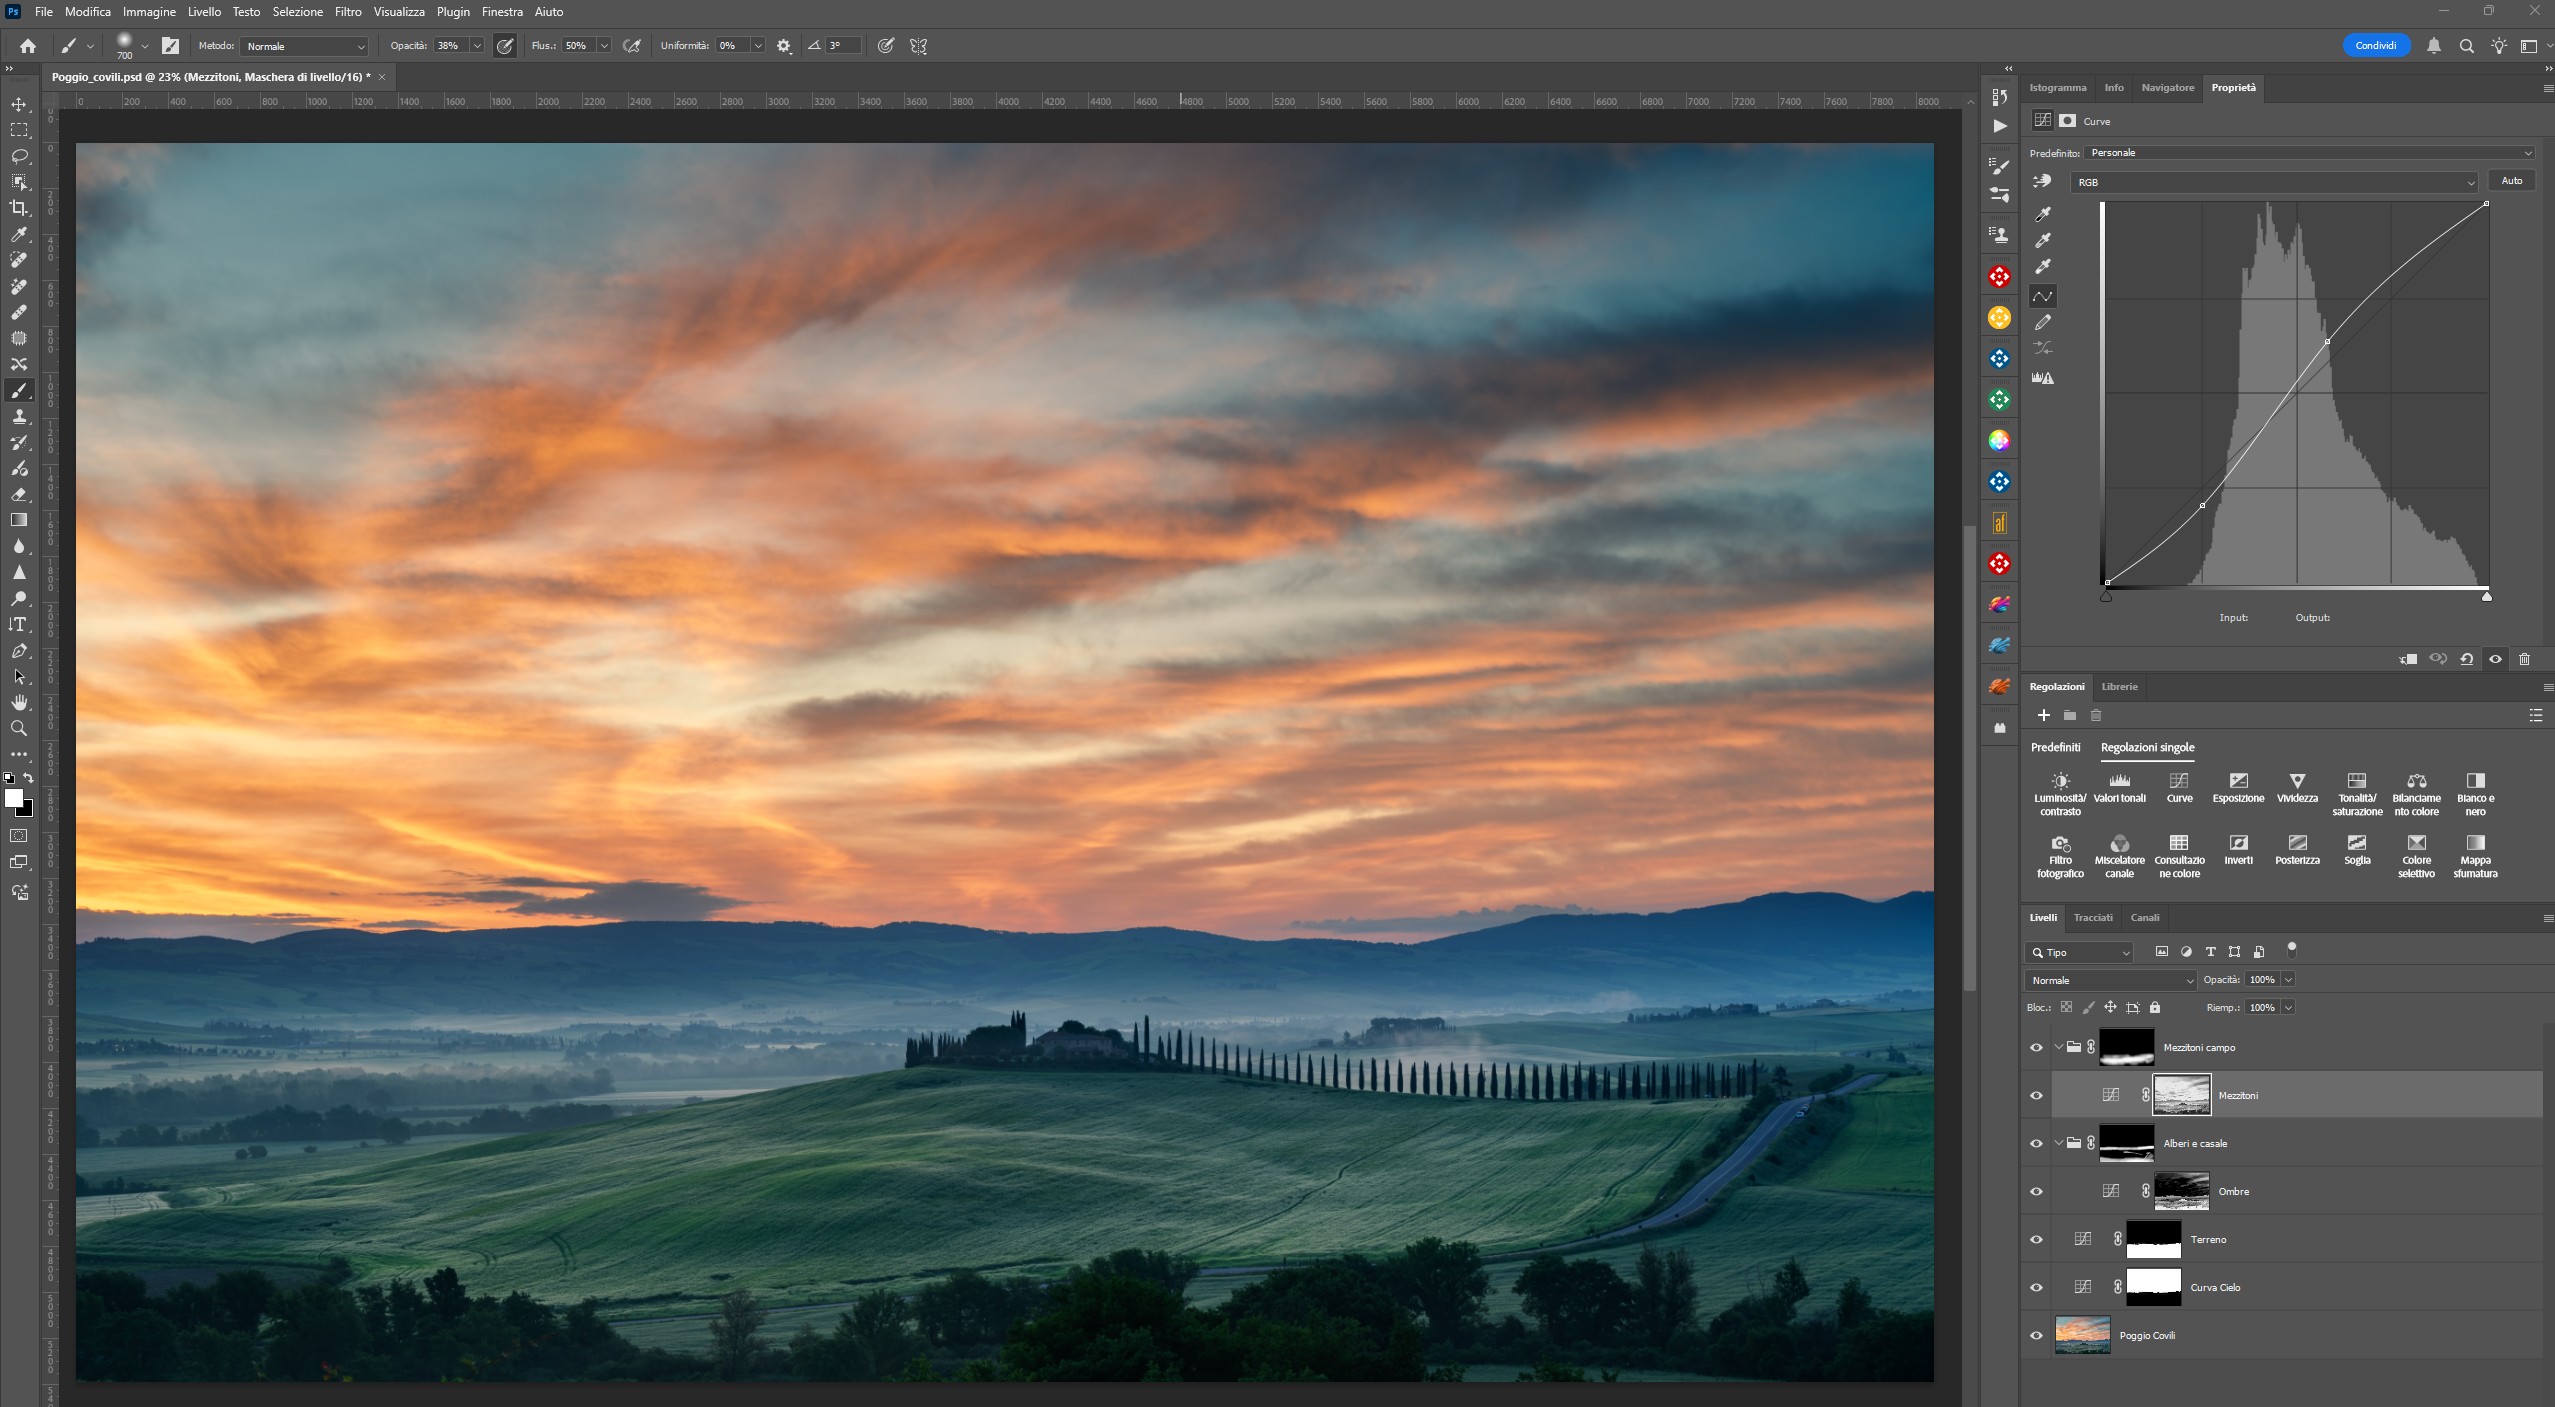This screenshot has width=2555, height=1407.
Task: Open Predefinito Personale preset dropdown
Action: click(x=2310, y=153)
